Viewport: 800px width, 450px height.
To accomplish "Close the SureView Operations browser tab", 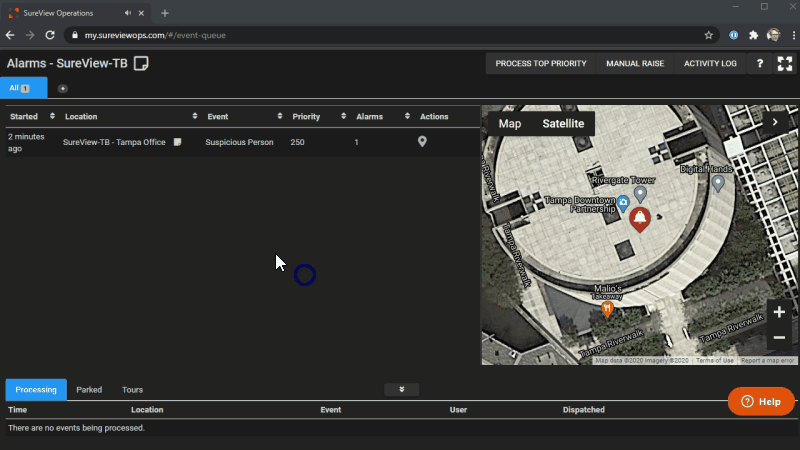I will (x=141, y=13).
